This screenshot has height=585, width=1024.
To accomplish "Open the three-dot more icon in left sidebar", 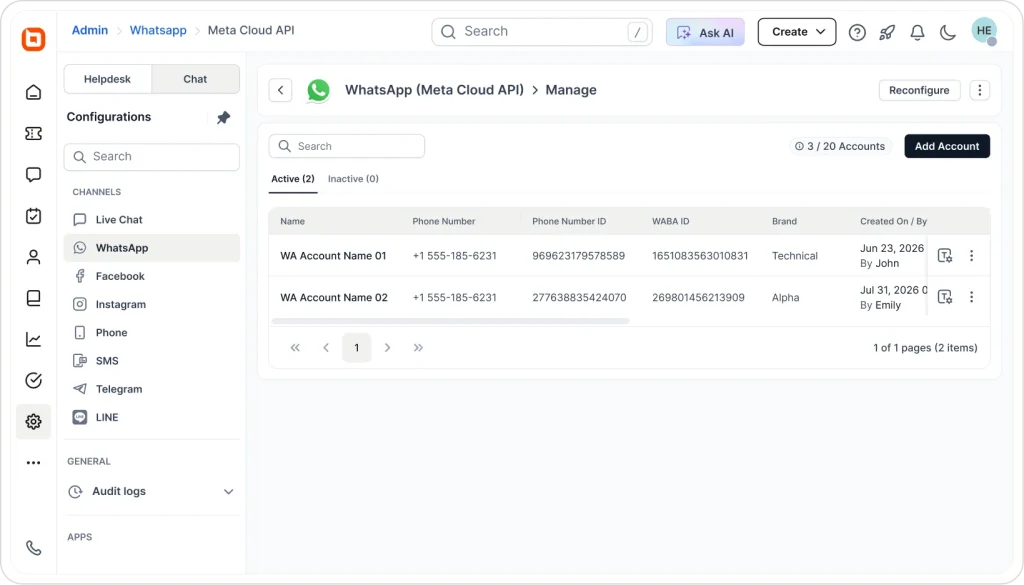I will (x=33, y=463).
